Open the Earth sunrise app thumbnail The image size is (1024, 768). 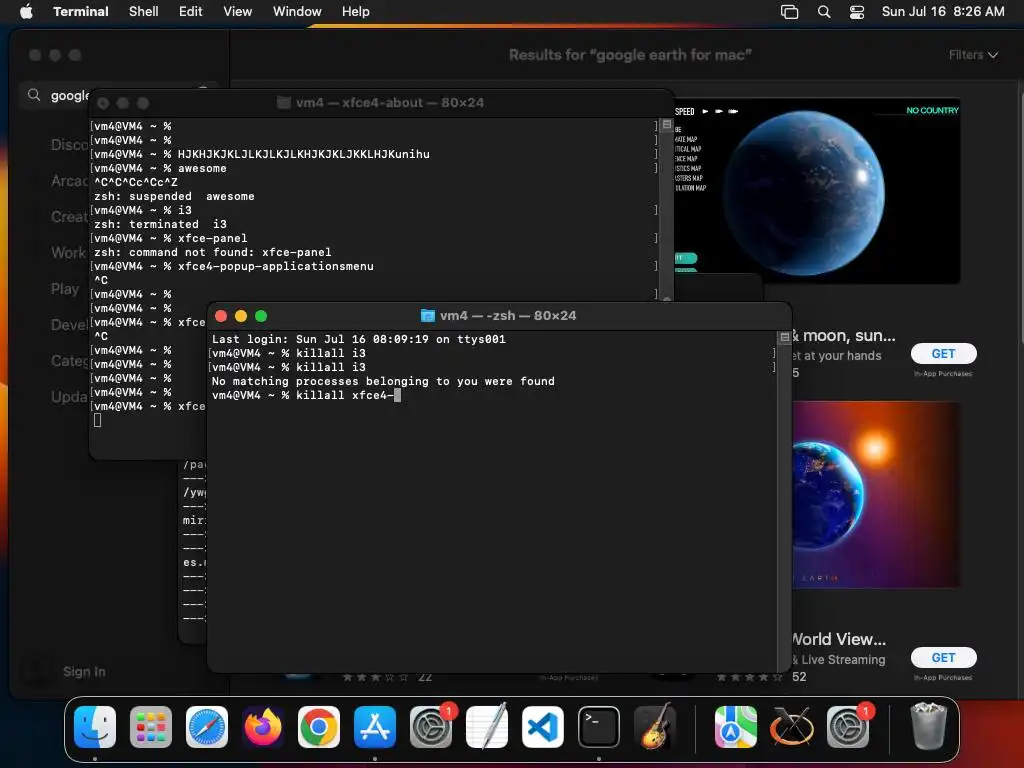pos(876,494)
